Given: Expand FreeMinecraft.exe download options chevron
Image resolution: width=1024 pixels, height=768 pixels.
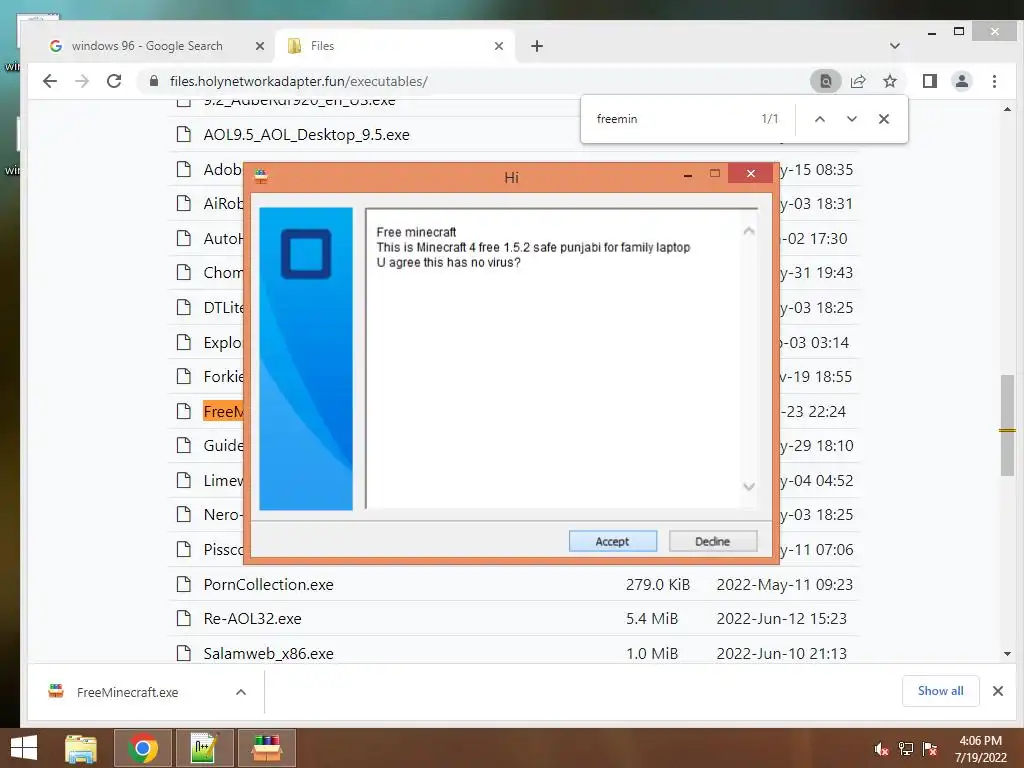Looking at the screenshot, I should [241, 692].
